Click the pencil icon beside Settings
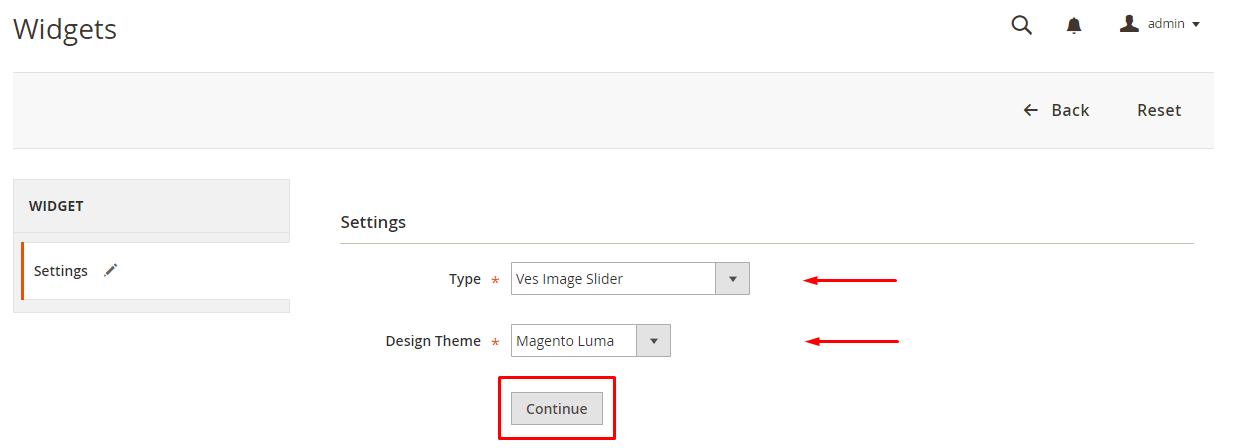The width and height of the screenshot is (1233, 448). coord(111,270)
